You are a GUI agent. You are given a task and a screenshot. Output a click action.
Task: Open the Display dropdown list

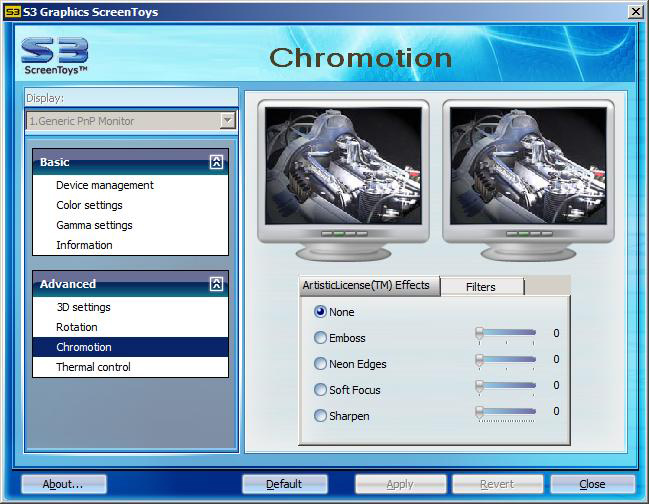click(227, 121)
